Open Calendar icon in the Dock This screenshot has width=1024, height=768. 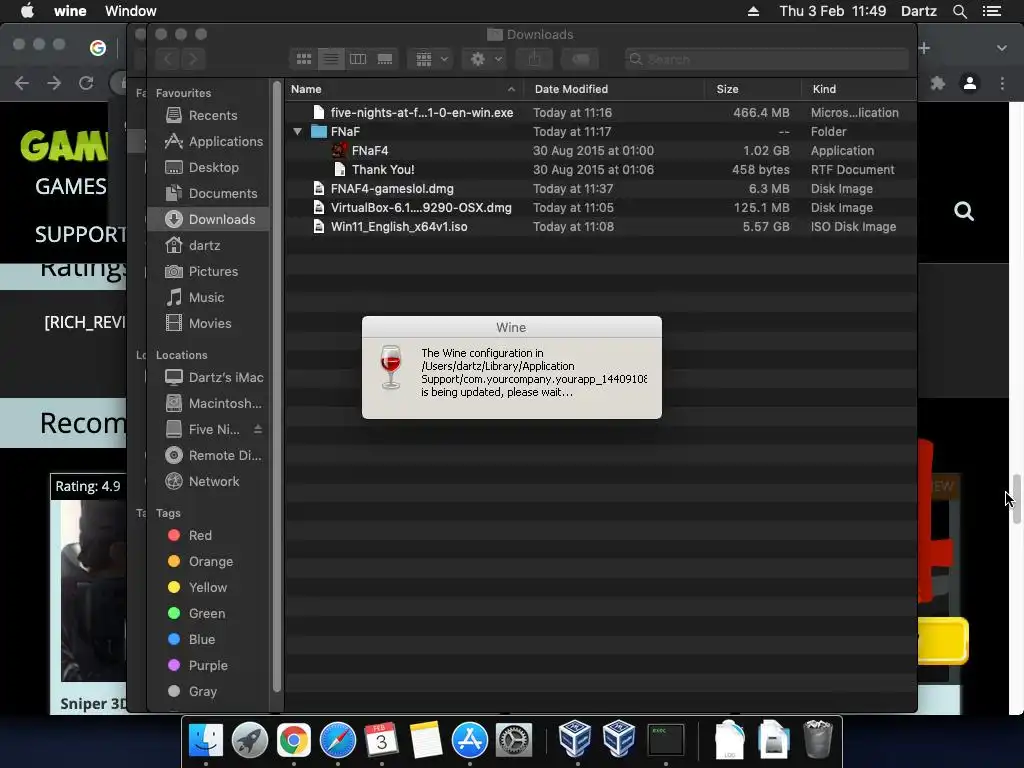pyautogui.click(x=381, y=740)
